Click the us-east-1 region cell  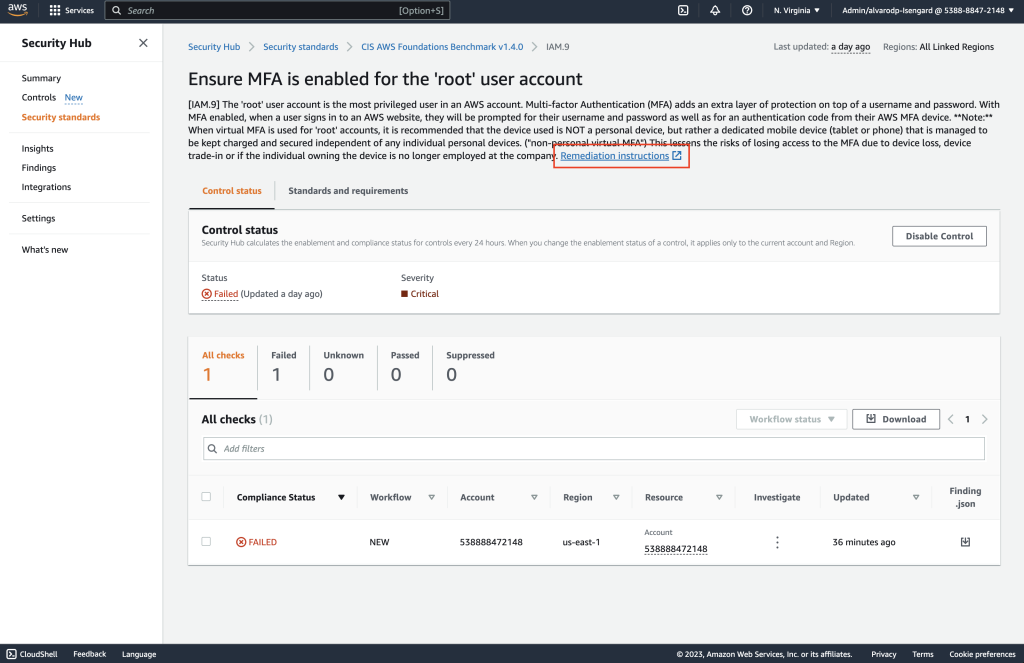[581, 542]
